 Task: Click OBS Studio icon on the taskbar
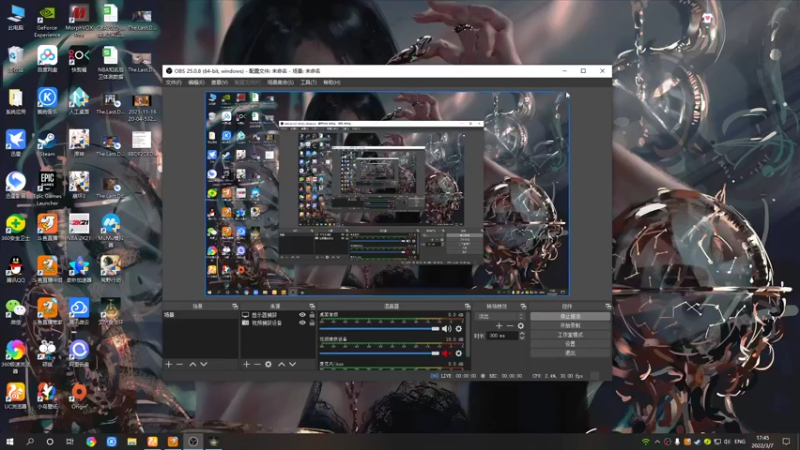click(x=193, y=442)
